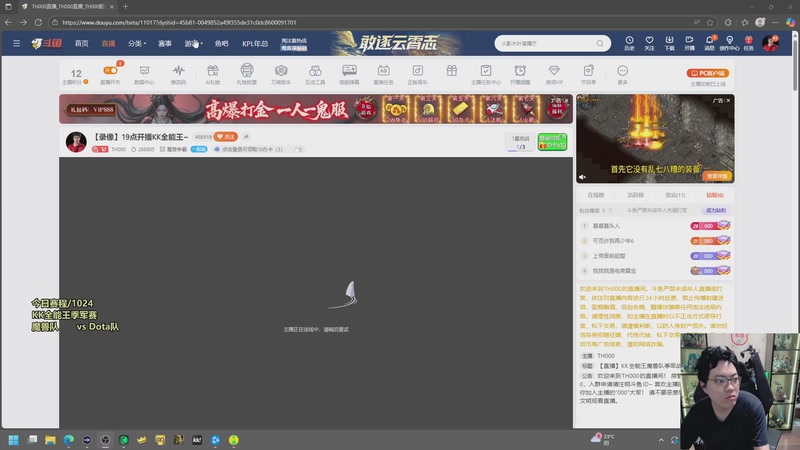Go back in the browser
Image resolution: width=800 pixels, height=450 pixels.
[x=8, y=22]
